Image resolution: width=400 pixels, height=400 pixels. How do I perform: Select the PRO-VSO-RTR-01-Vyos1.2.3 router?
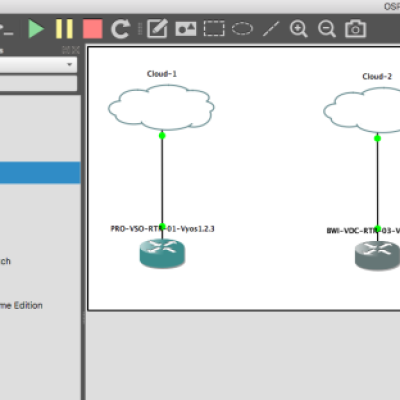162,253
